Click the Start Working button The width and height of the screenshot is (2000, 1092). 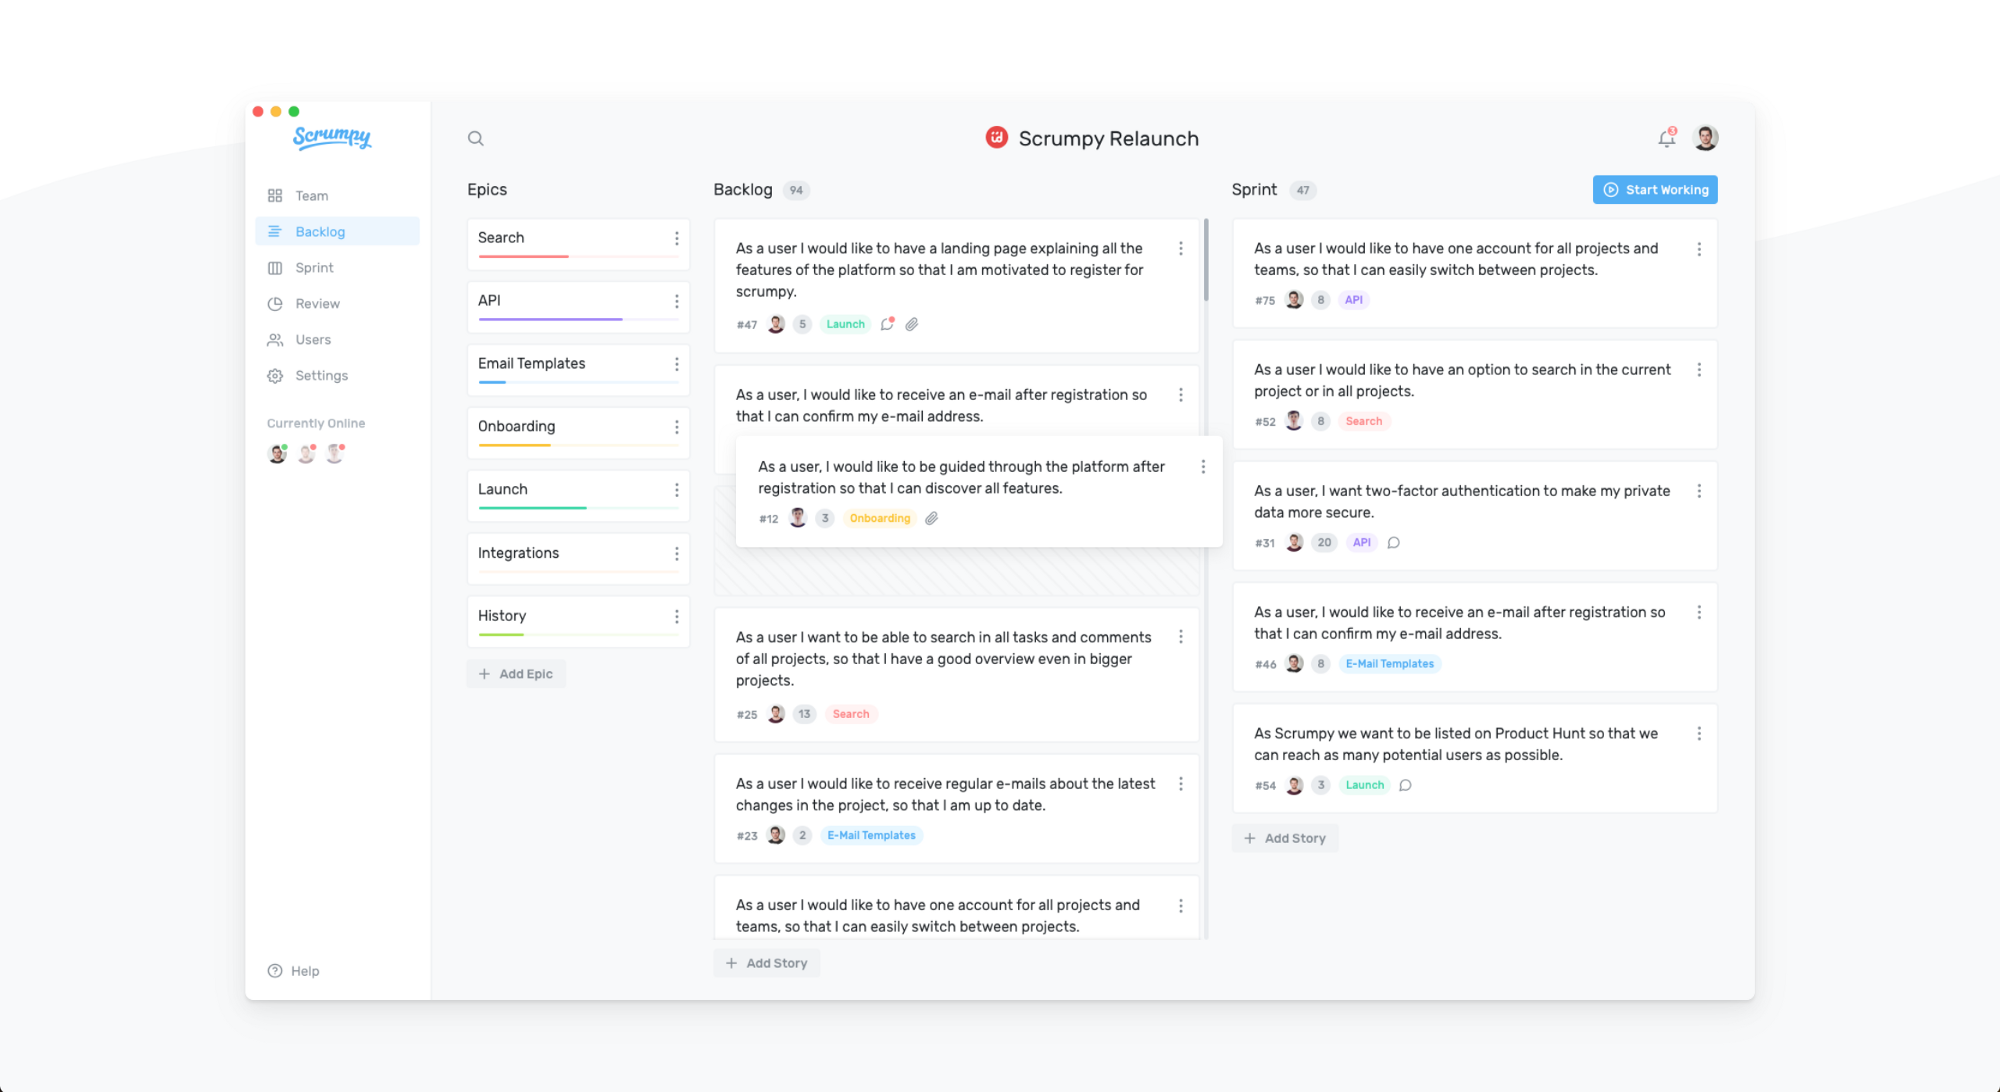tap(1654, 189)
